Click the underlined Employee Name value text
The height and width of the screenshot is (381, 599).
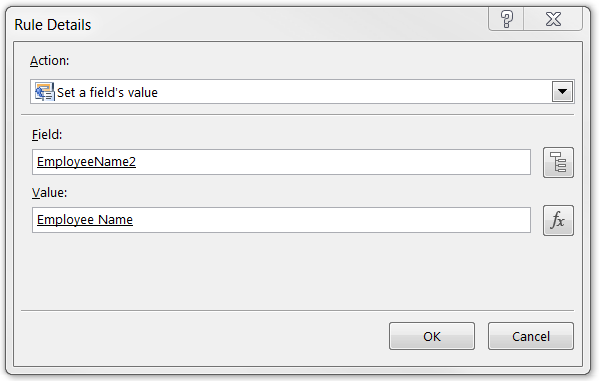pyautogui.click(x=85, y=220)
